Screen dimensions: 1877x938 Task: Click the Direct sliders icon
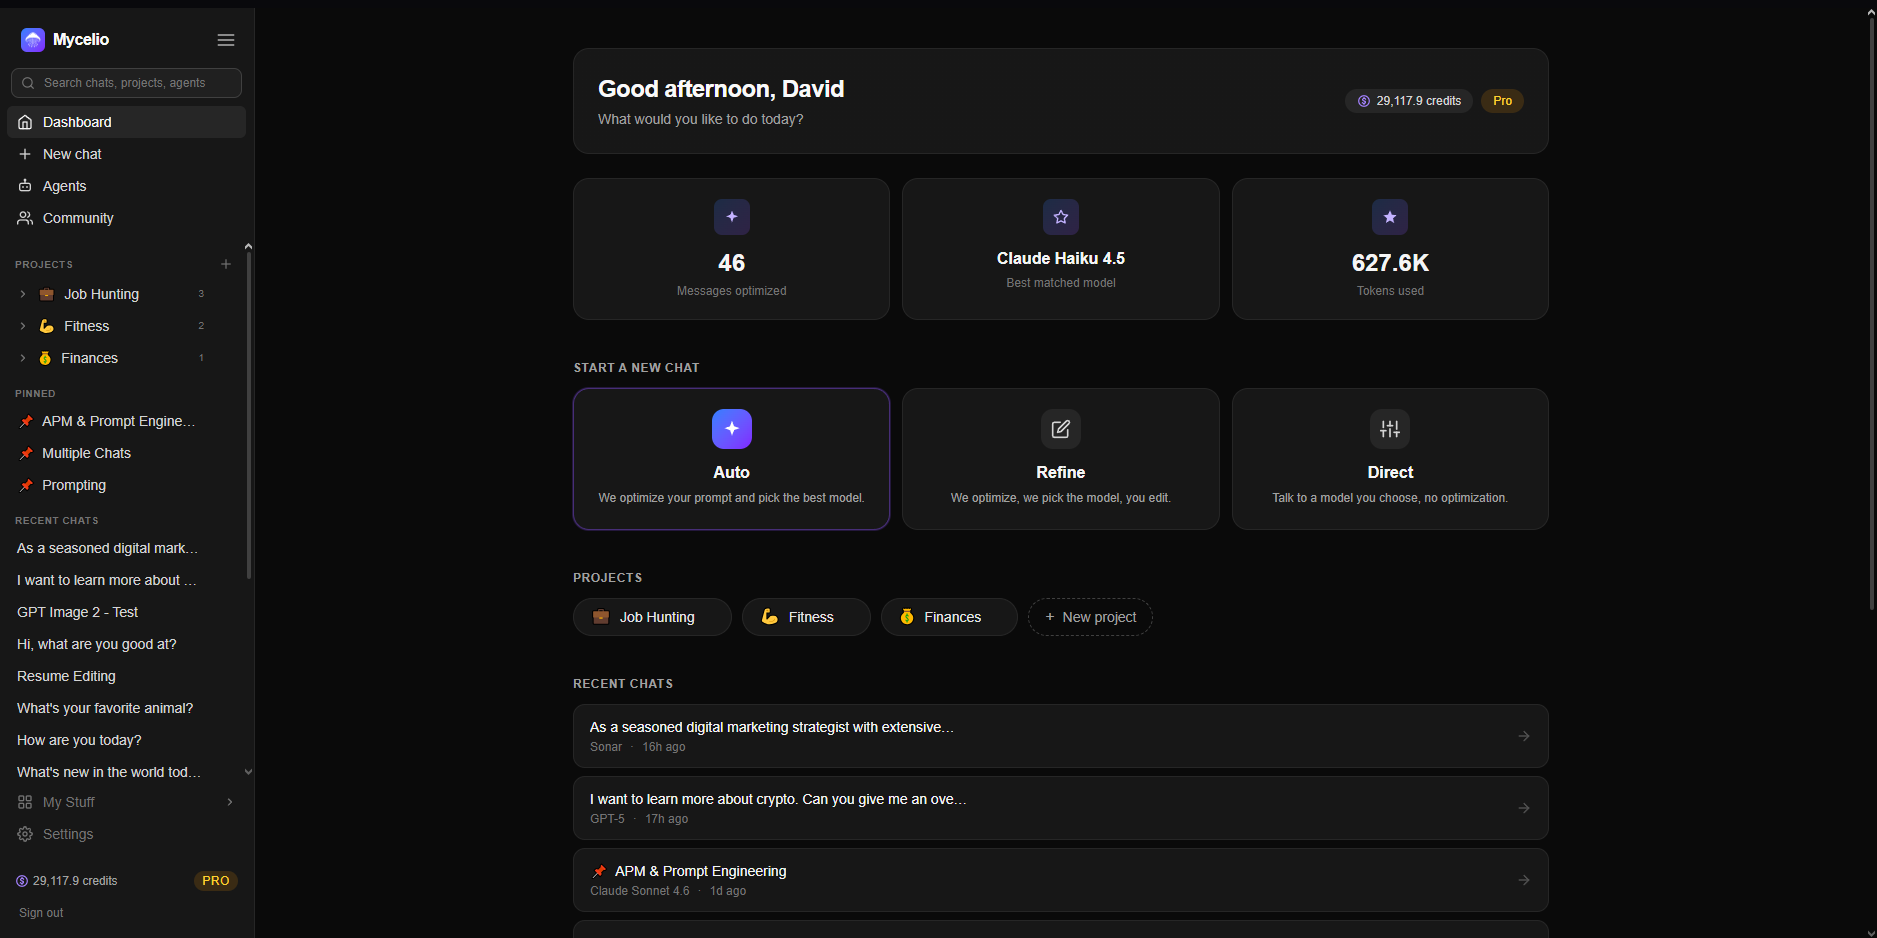pos(1390,429)
